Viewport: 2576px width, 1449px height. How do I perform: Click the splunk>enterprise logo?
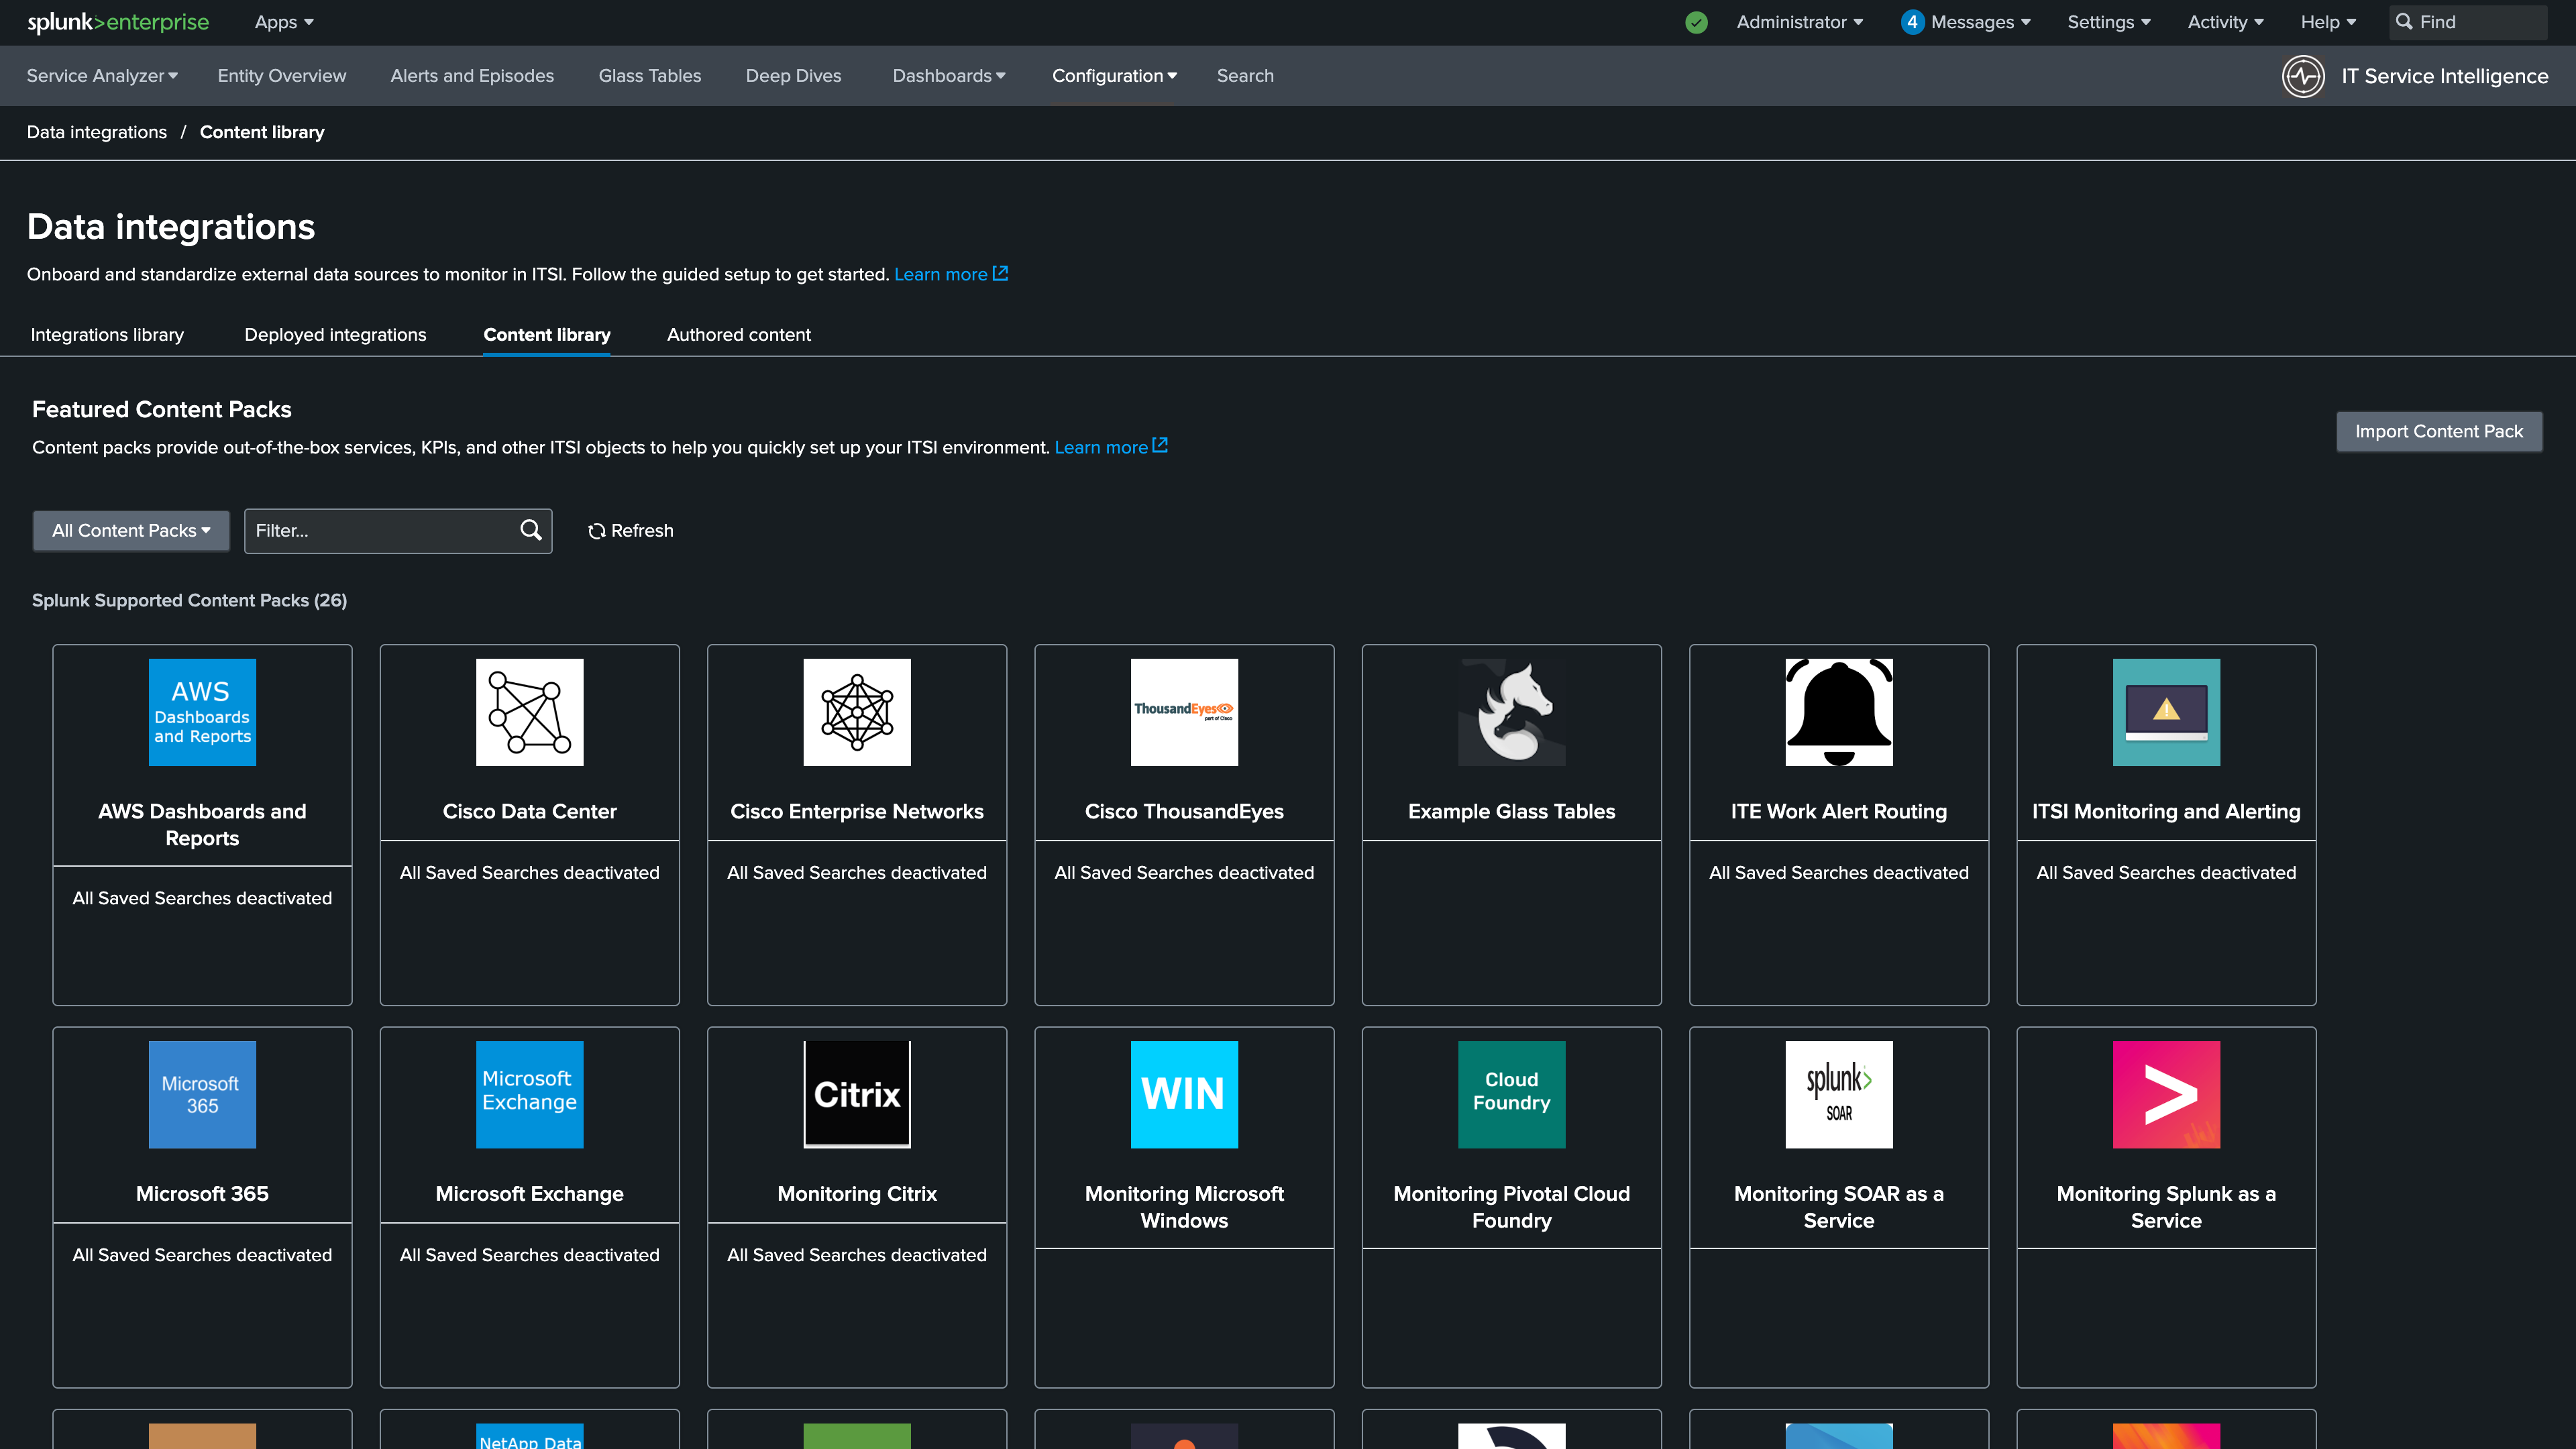118,22
